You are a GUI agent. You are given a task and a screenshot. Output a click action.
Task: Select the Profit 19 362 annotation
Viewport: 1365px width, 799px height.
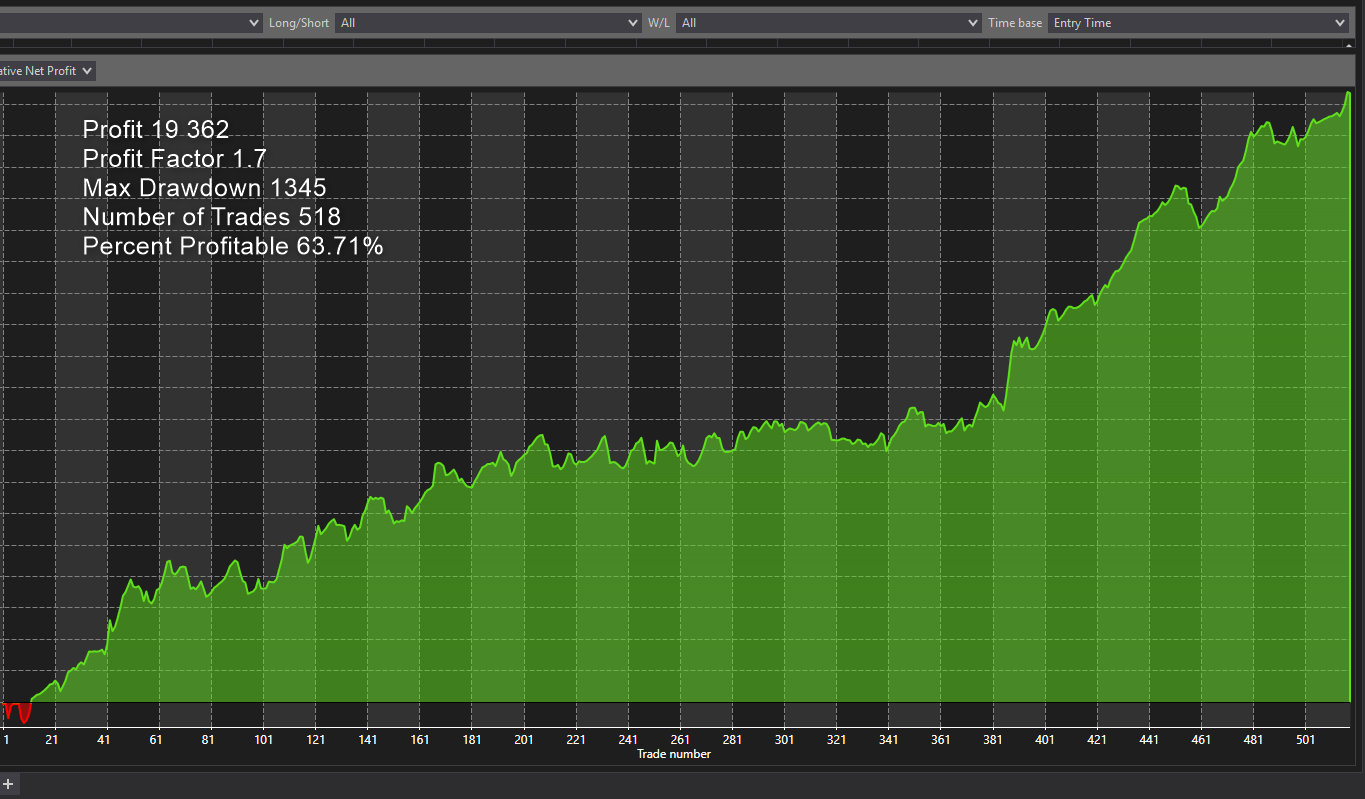pyautogui.click(x=156, y=129)
